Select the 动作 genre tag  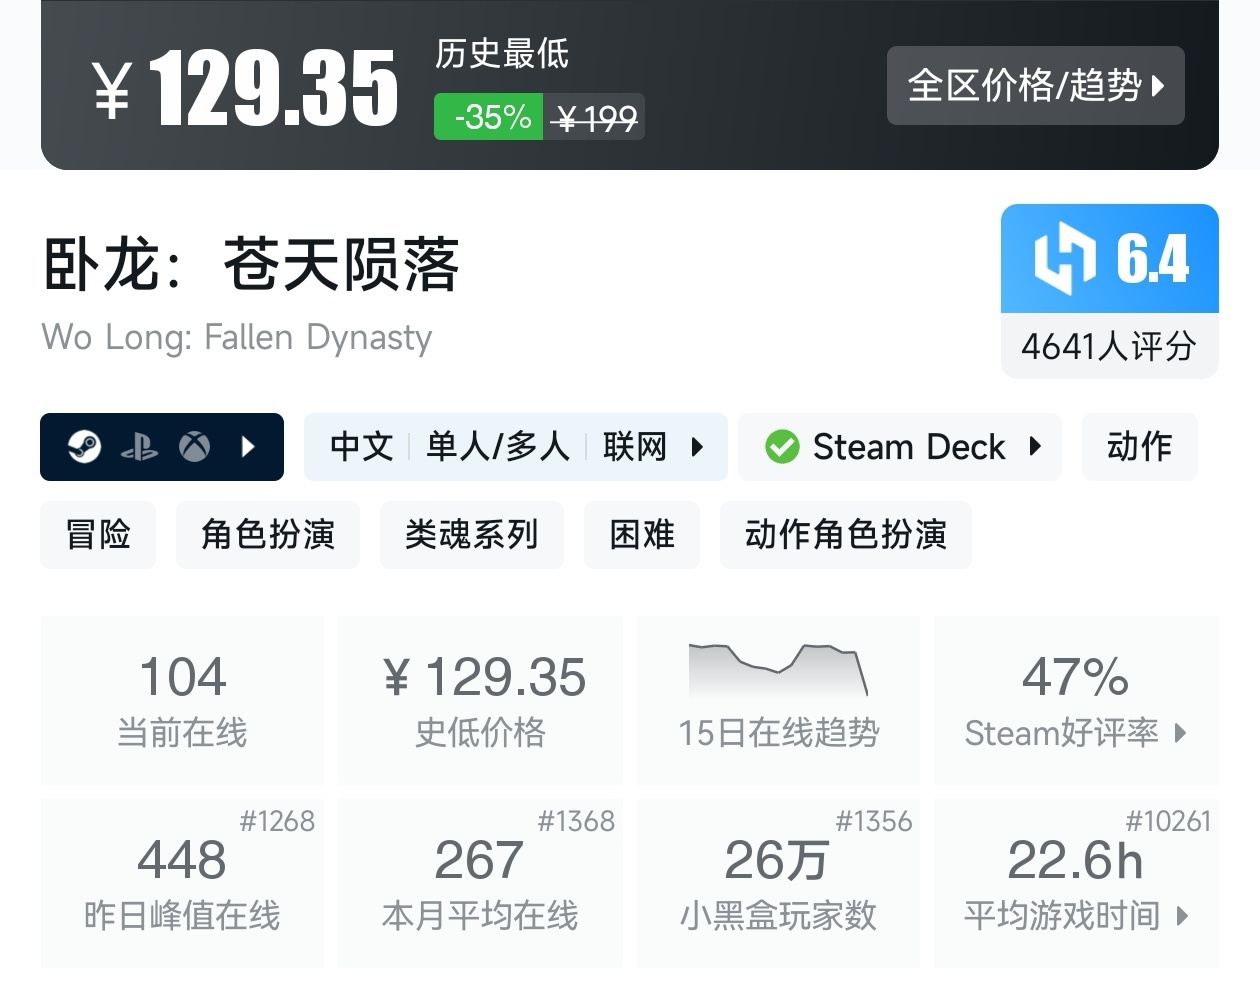click(x=1140, y=446)
